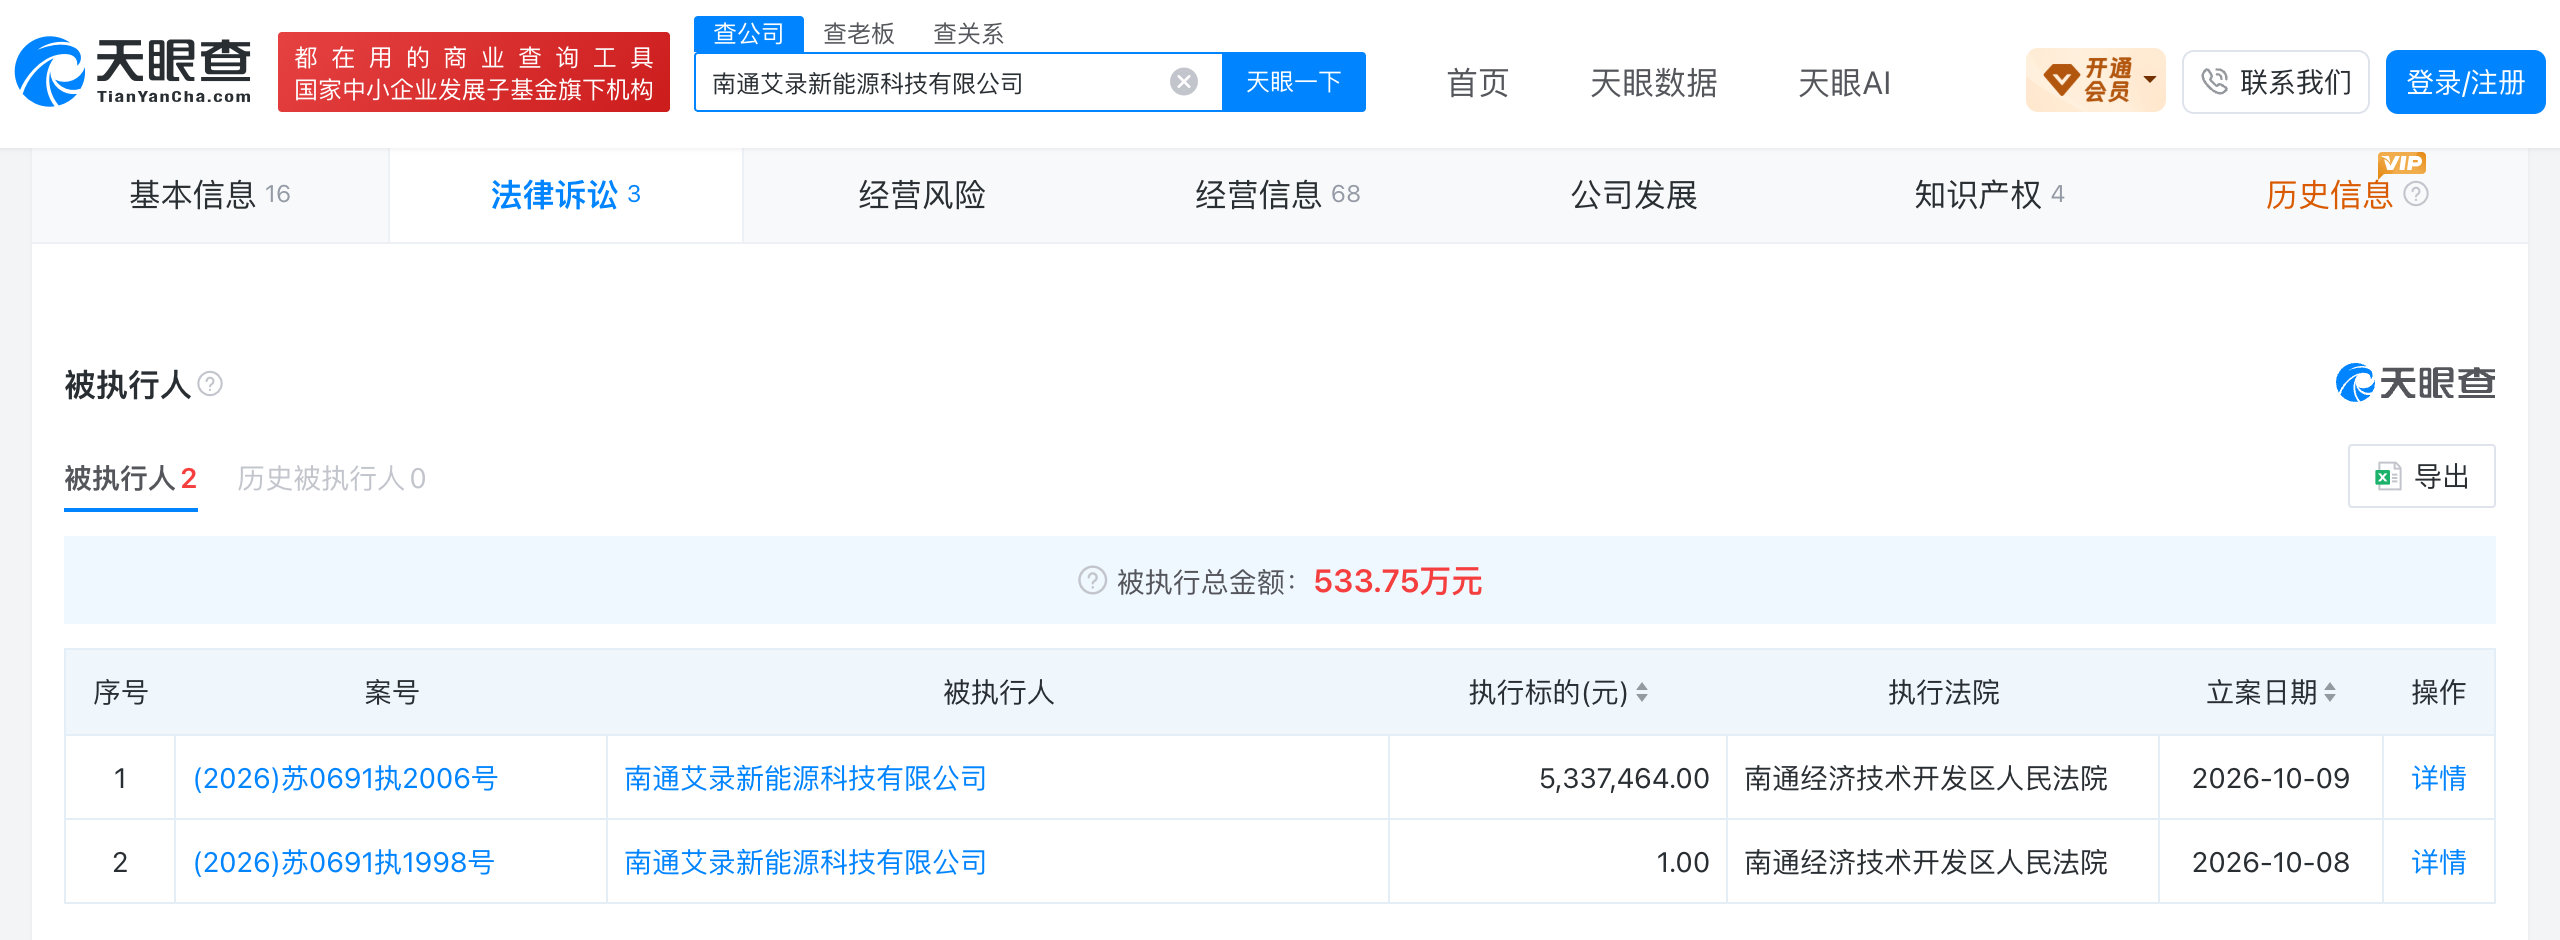Click the 导出 export button
Viewport: 2560px width, 940px height.
pyautogui.click(x=2422, y=476)
